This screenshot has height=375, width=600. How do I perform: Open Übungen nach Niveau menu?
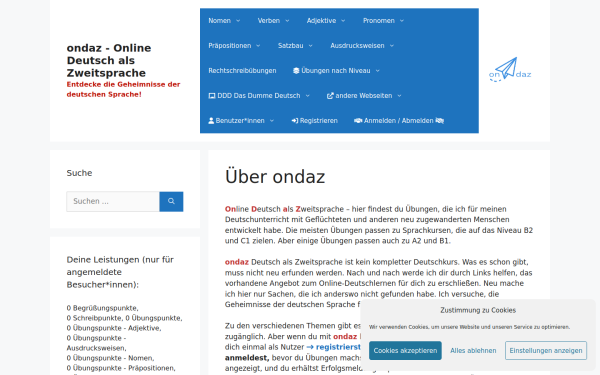coord(336,71)
